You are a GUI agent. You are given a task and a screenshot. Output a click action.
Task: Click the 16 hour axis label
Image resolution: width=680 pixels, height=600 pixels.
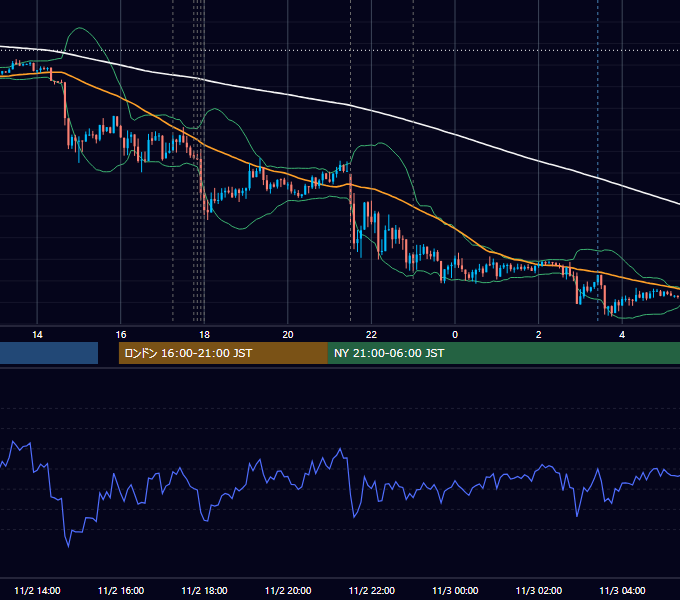coord(121,335)
